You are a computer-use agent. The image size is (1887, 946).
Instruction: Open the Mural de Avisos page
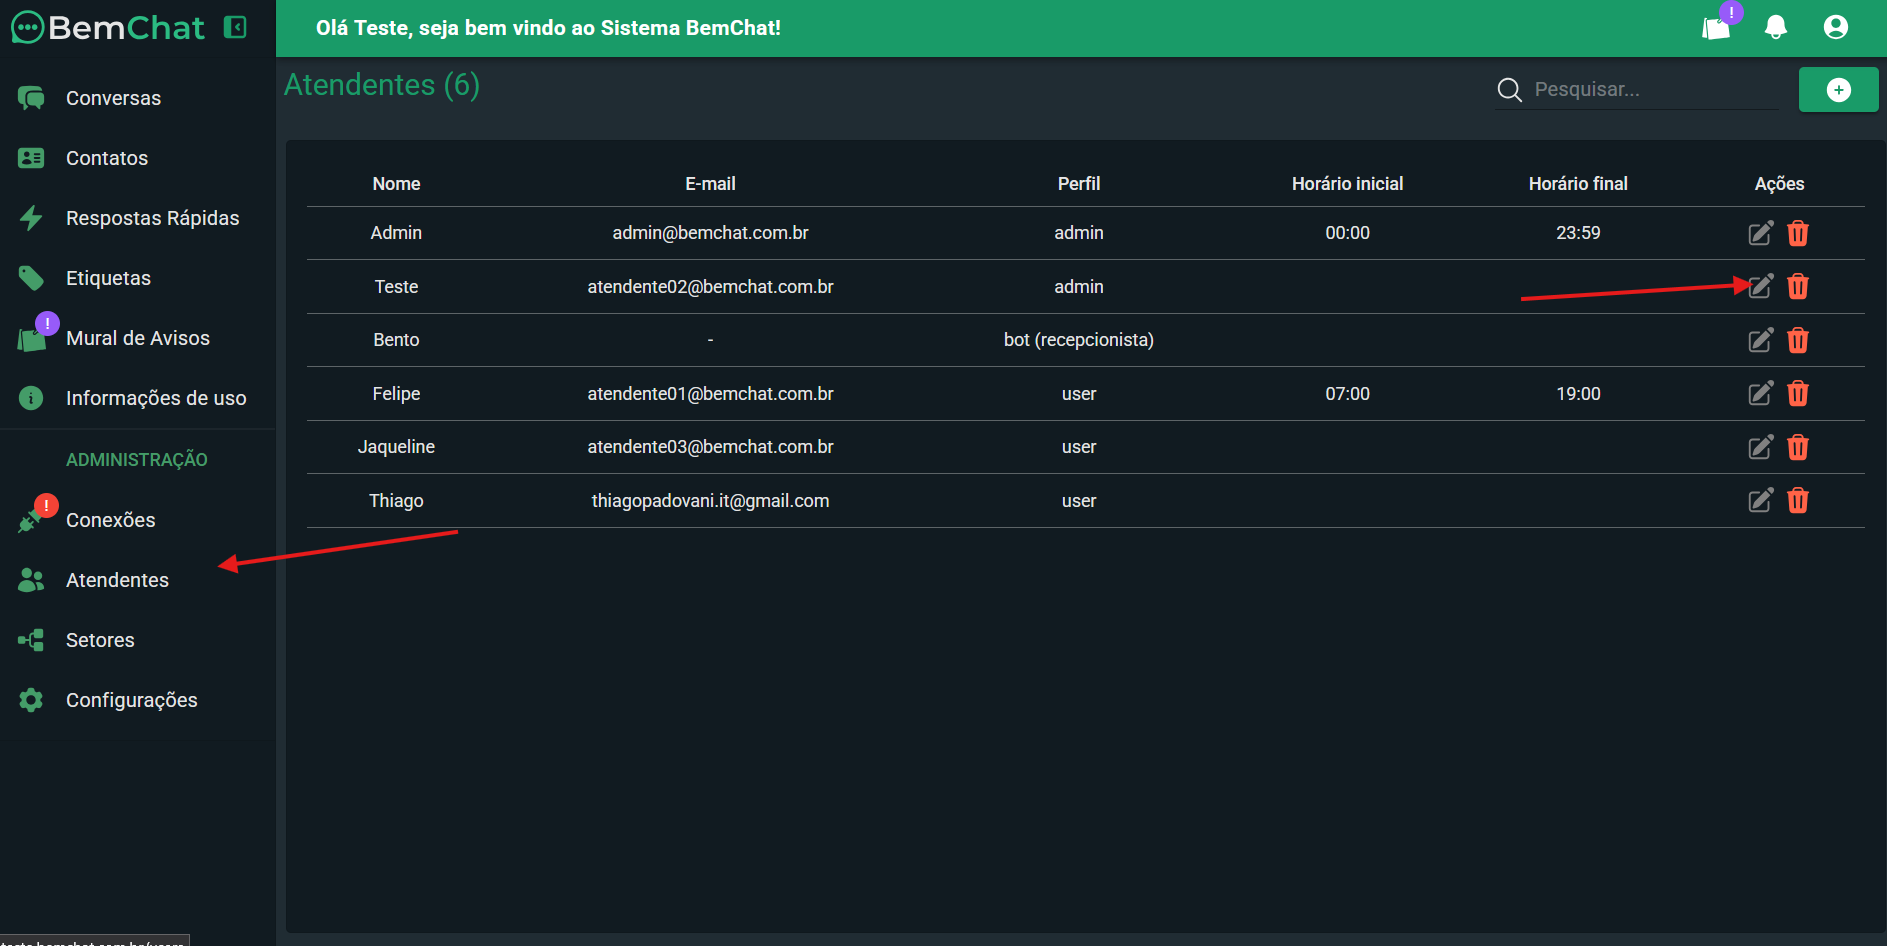tap(137, 338)
